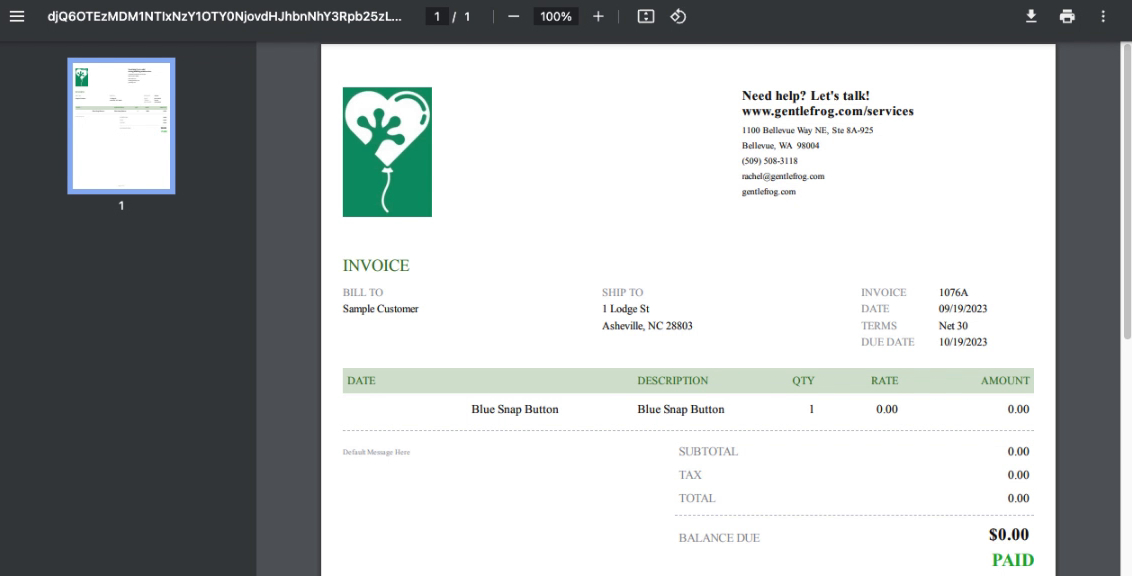
Task: Click the rotate counterclockwise icon
Action: tap(678, 16)
